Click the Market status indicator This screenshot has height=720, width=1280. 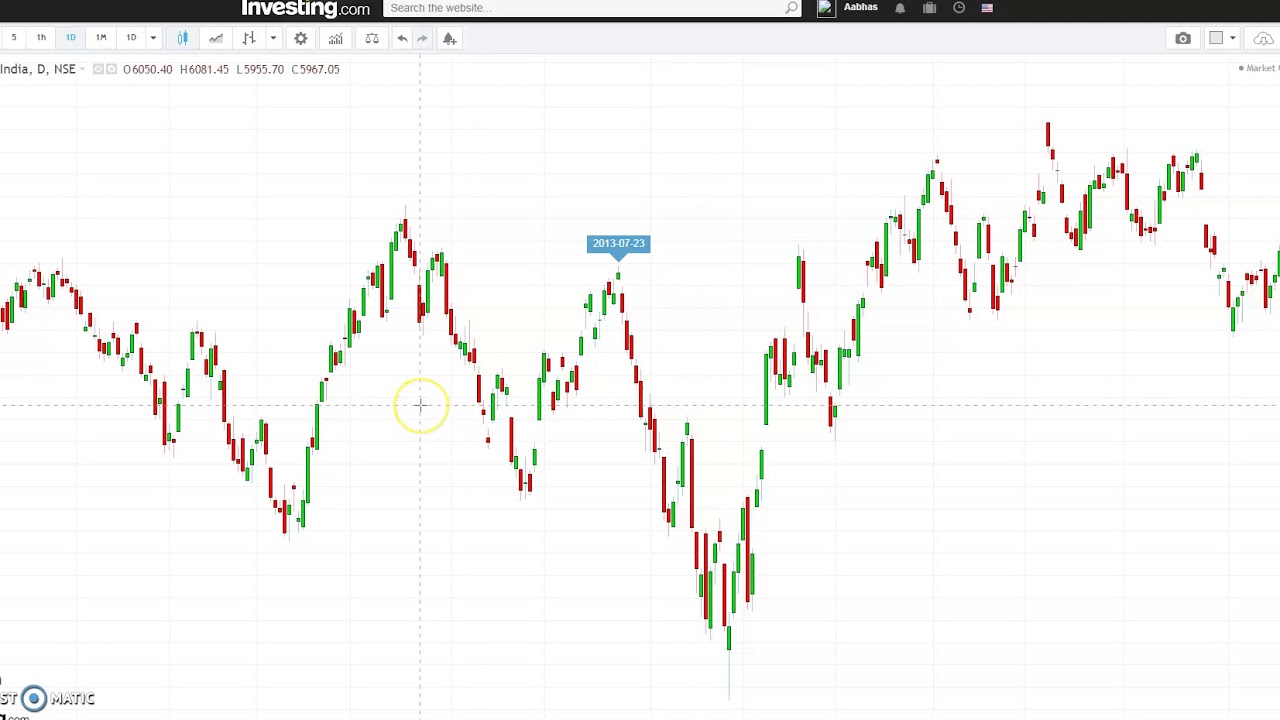(1260, 68)
